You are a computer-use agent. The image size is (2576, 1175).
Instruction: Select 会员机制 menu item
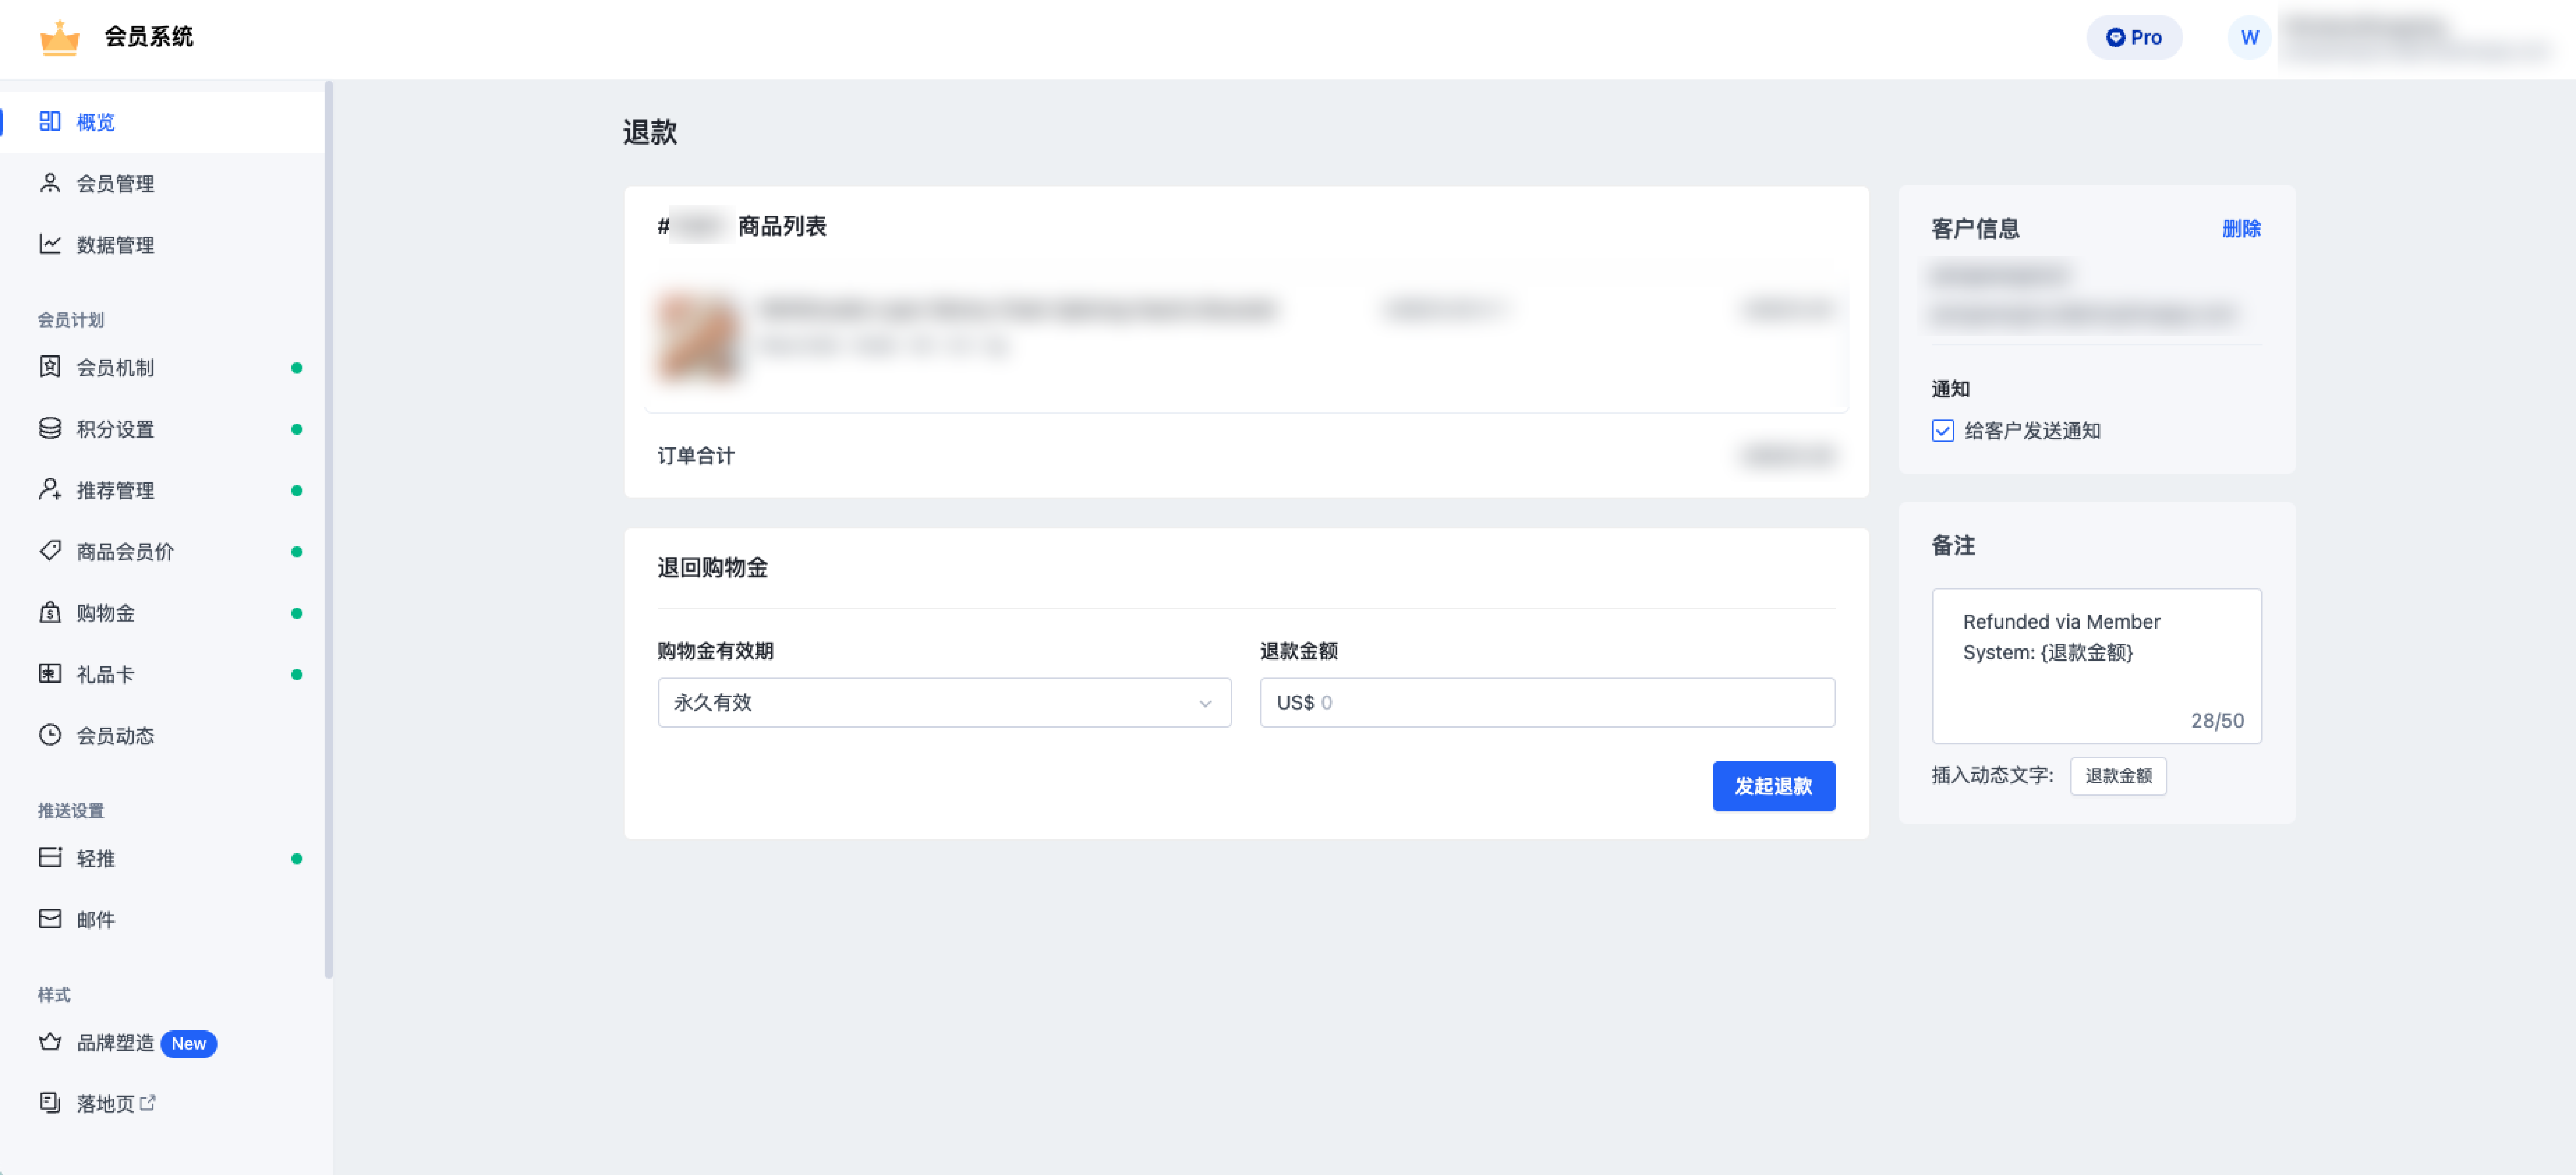[162, 367]
